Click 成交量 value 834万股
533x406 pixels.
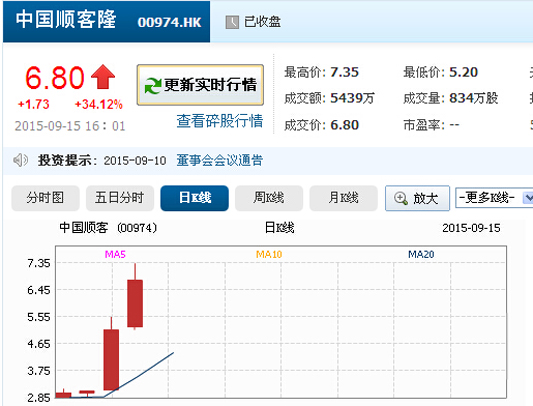[x=474, y=98]
